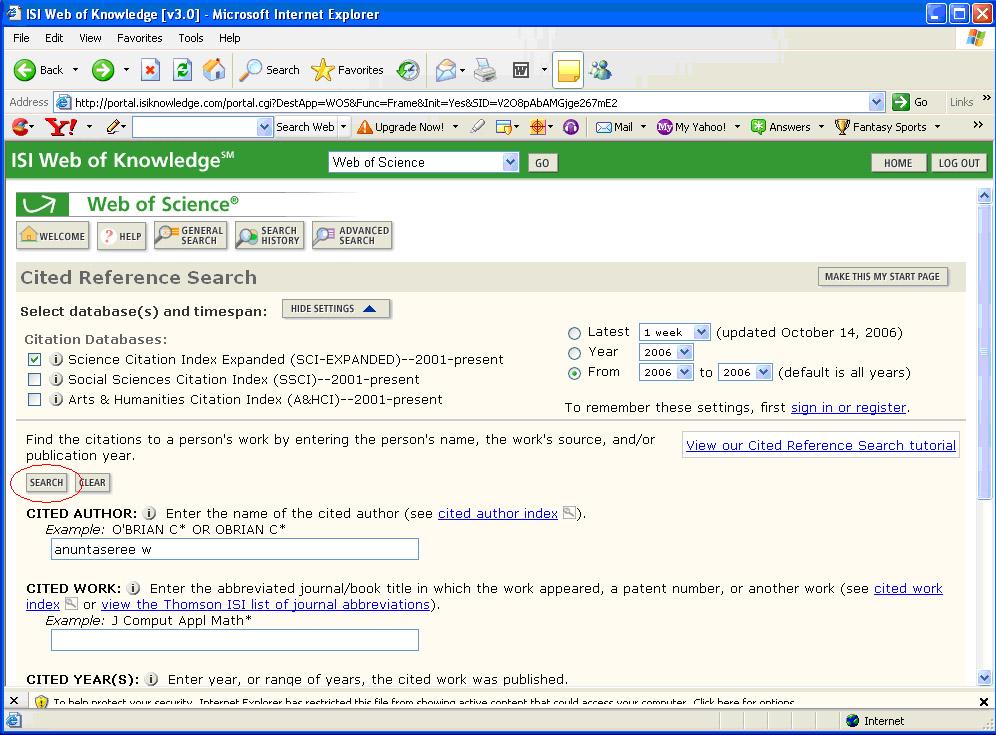Open the yellow note Discuss icon
The image size is (996, 735).
pos(569,70)
